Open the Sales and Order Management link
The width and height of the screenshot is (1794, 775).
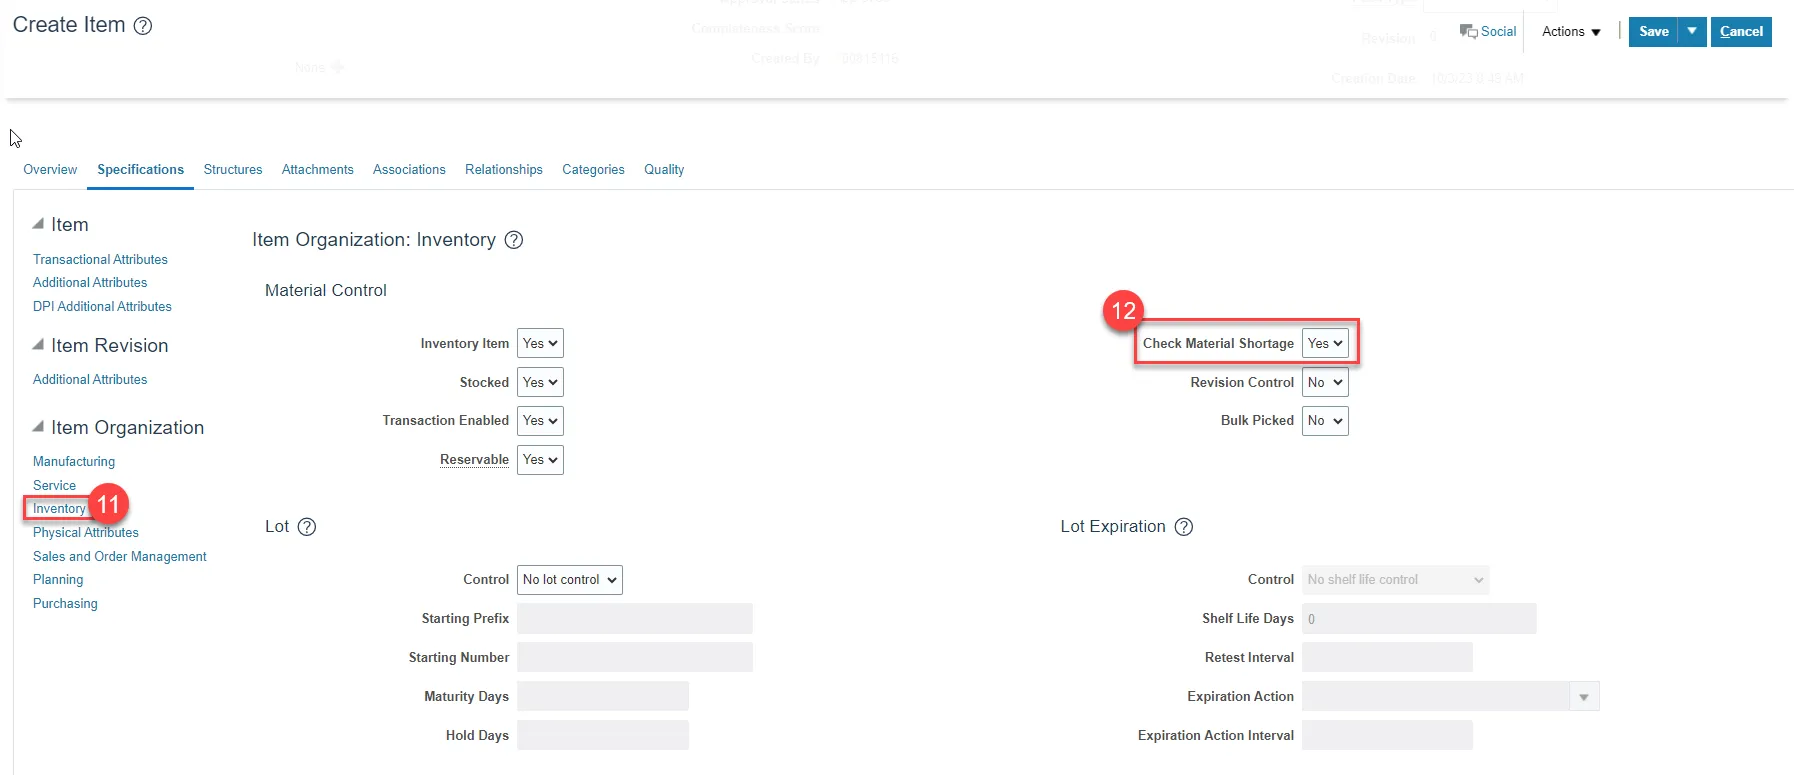click(120, 557)
